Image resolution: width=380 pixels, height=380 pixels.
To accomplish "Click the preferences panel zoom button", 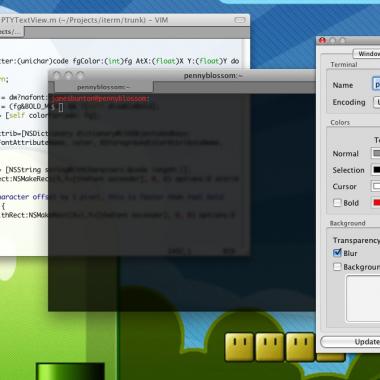I will tap(343, 41).
